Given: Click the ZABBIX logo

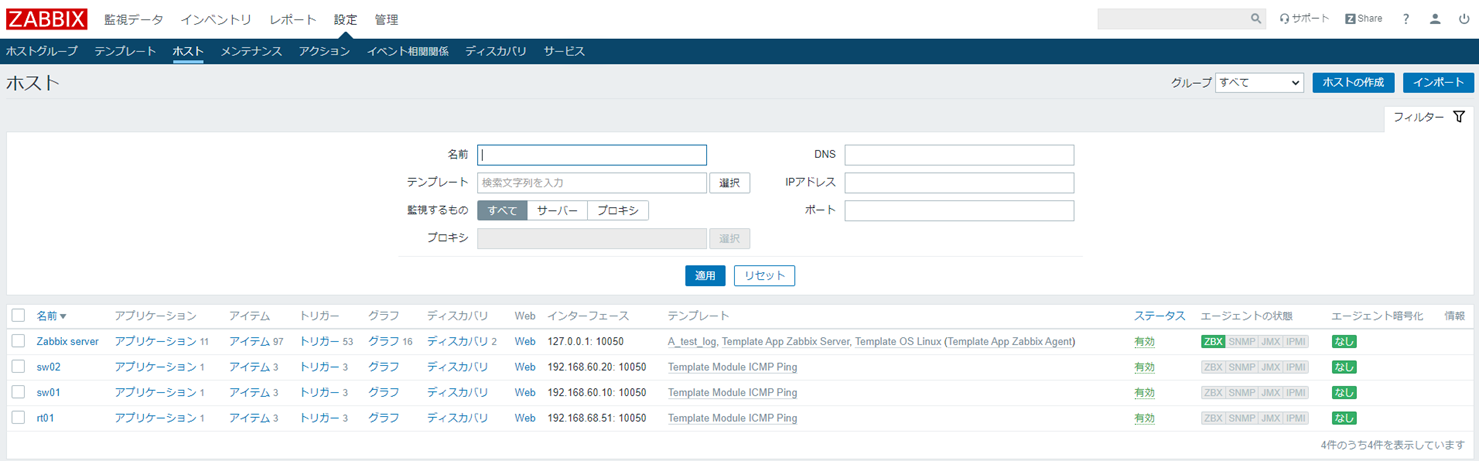Looking at the screenshot, I should pyautogui.click(x=47, y=19).
